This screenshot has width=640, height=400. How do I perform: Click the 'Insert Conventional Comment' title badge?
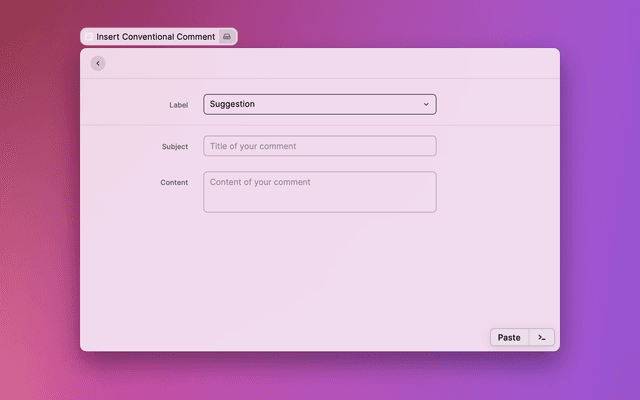[x=155, y=36]
